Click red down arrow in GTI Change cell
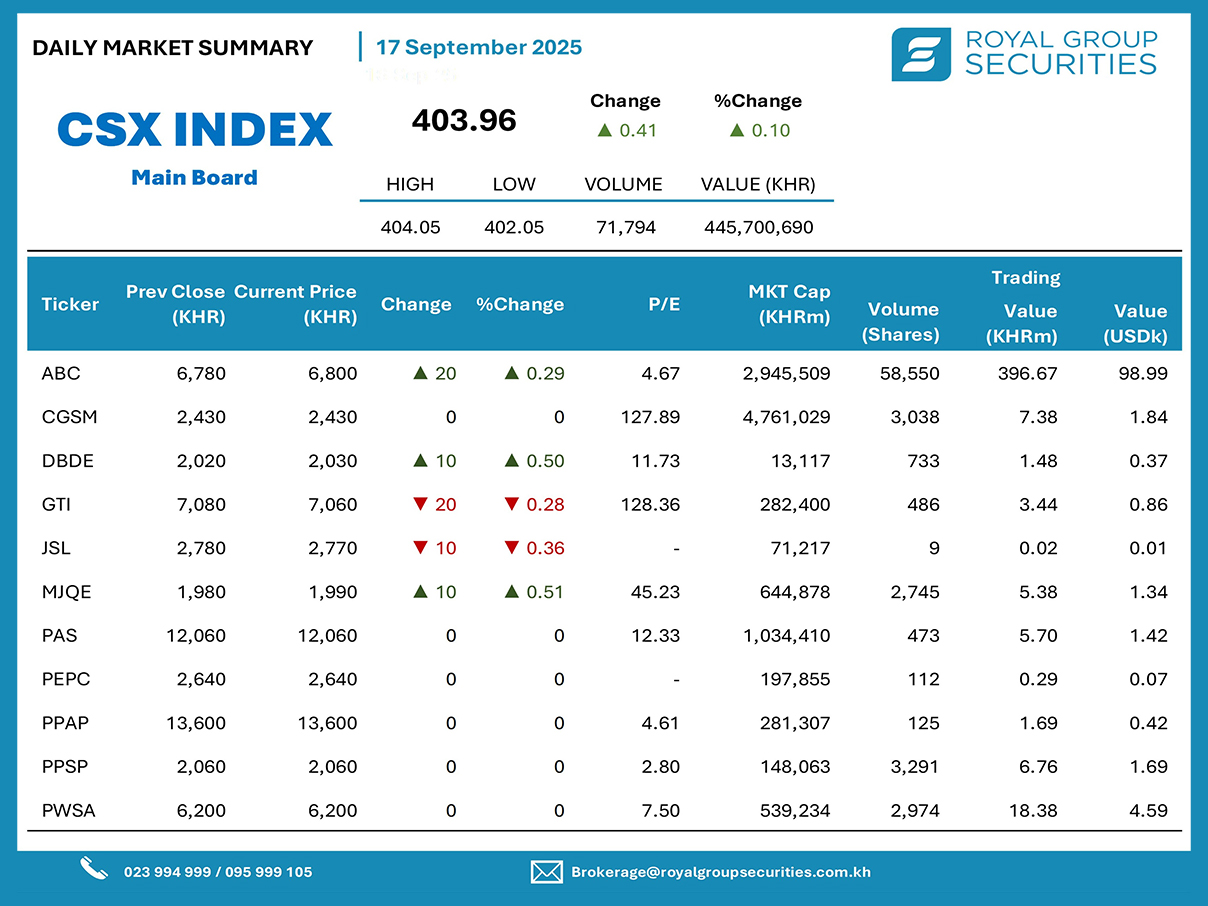Image resolution: width=1208 pixels, height=906 pixels. pyautogui.click(x=421, y=505)
